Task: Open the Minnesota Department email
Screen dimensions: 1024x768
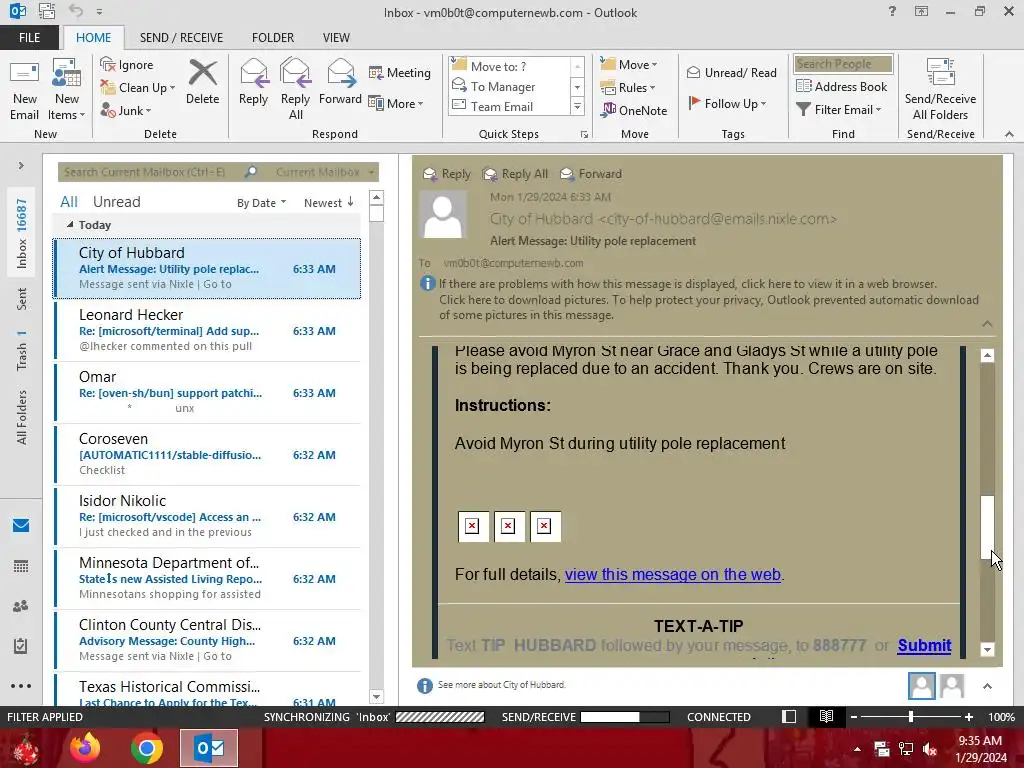Action: (x=207, y=579)
